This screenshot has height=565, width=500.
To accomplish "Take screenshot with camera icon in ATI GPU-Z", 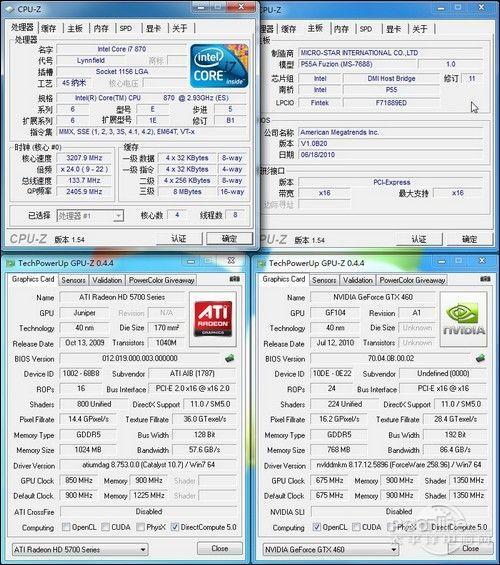I will (235, 279).
